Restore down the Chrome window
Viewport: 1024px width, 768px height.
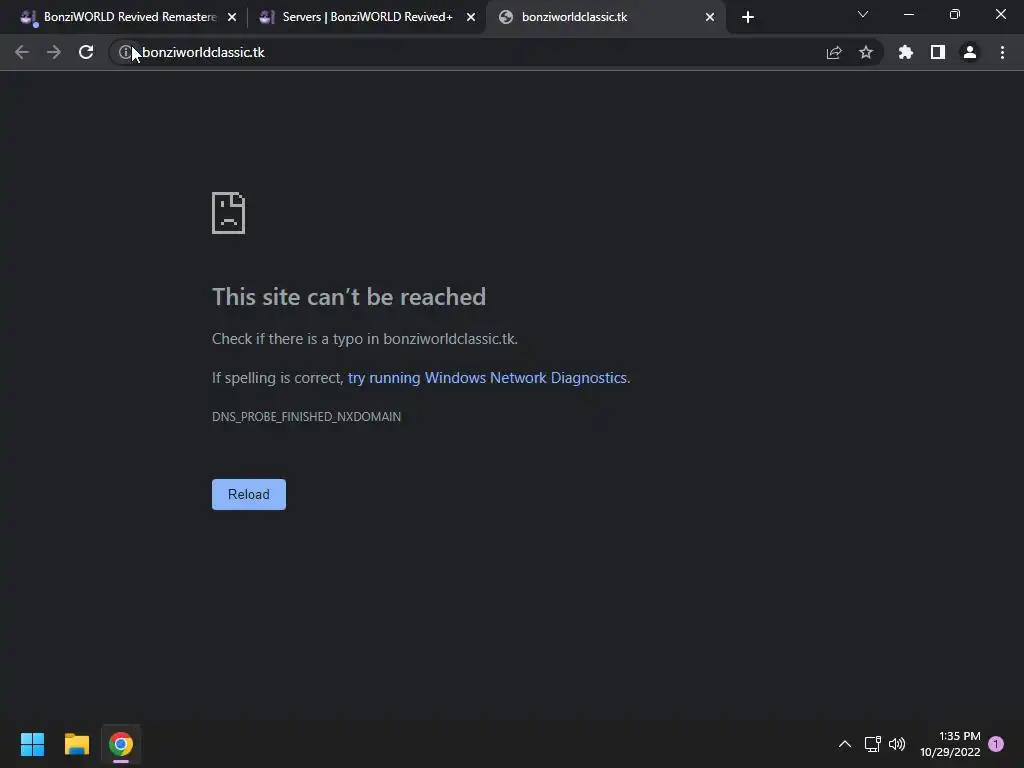[955, 14]
